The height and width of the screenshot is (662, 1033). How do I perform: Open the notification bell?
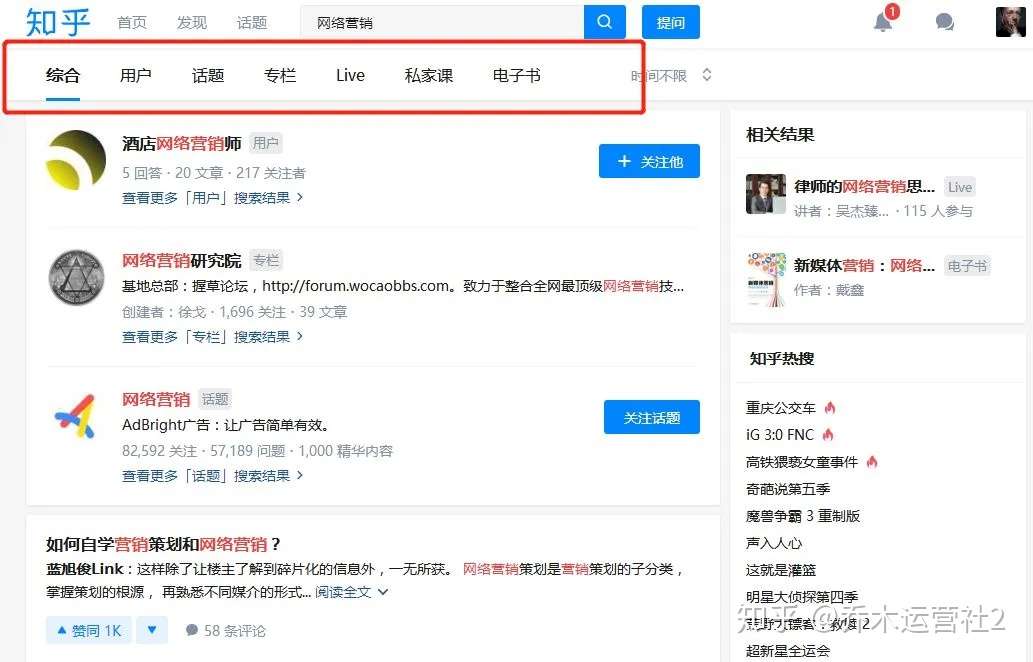pyautogui.click(x=883, y=22)
